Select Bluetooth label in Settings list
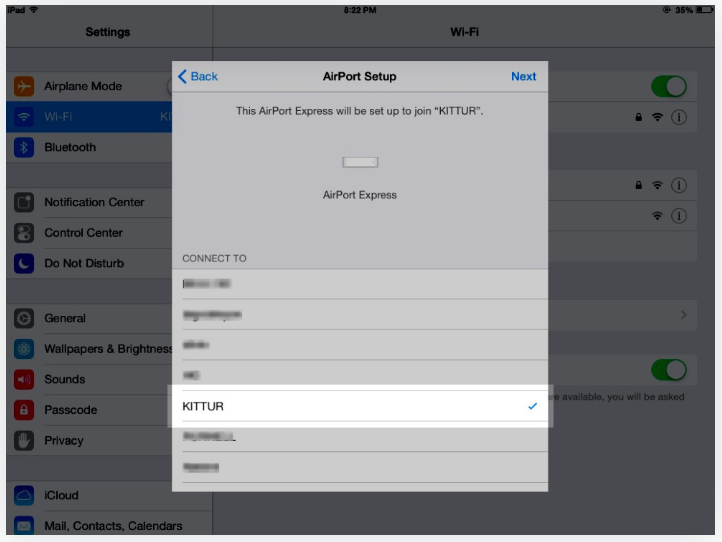Image resolution: width=722 pixels, height=542 pixels. pyautogui.click(x=70, y=147)
